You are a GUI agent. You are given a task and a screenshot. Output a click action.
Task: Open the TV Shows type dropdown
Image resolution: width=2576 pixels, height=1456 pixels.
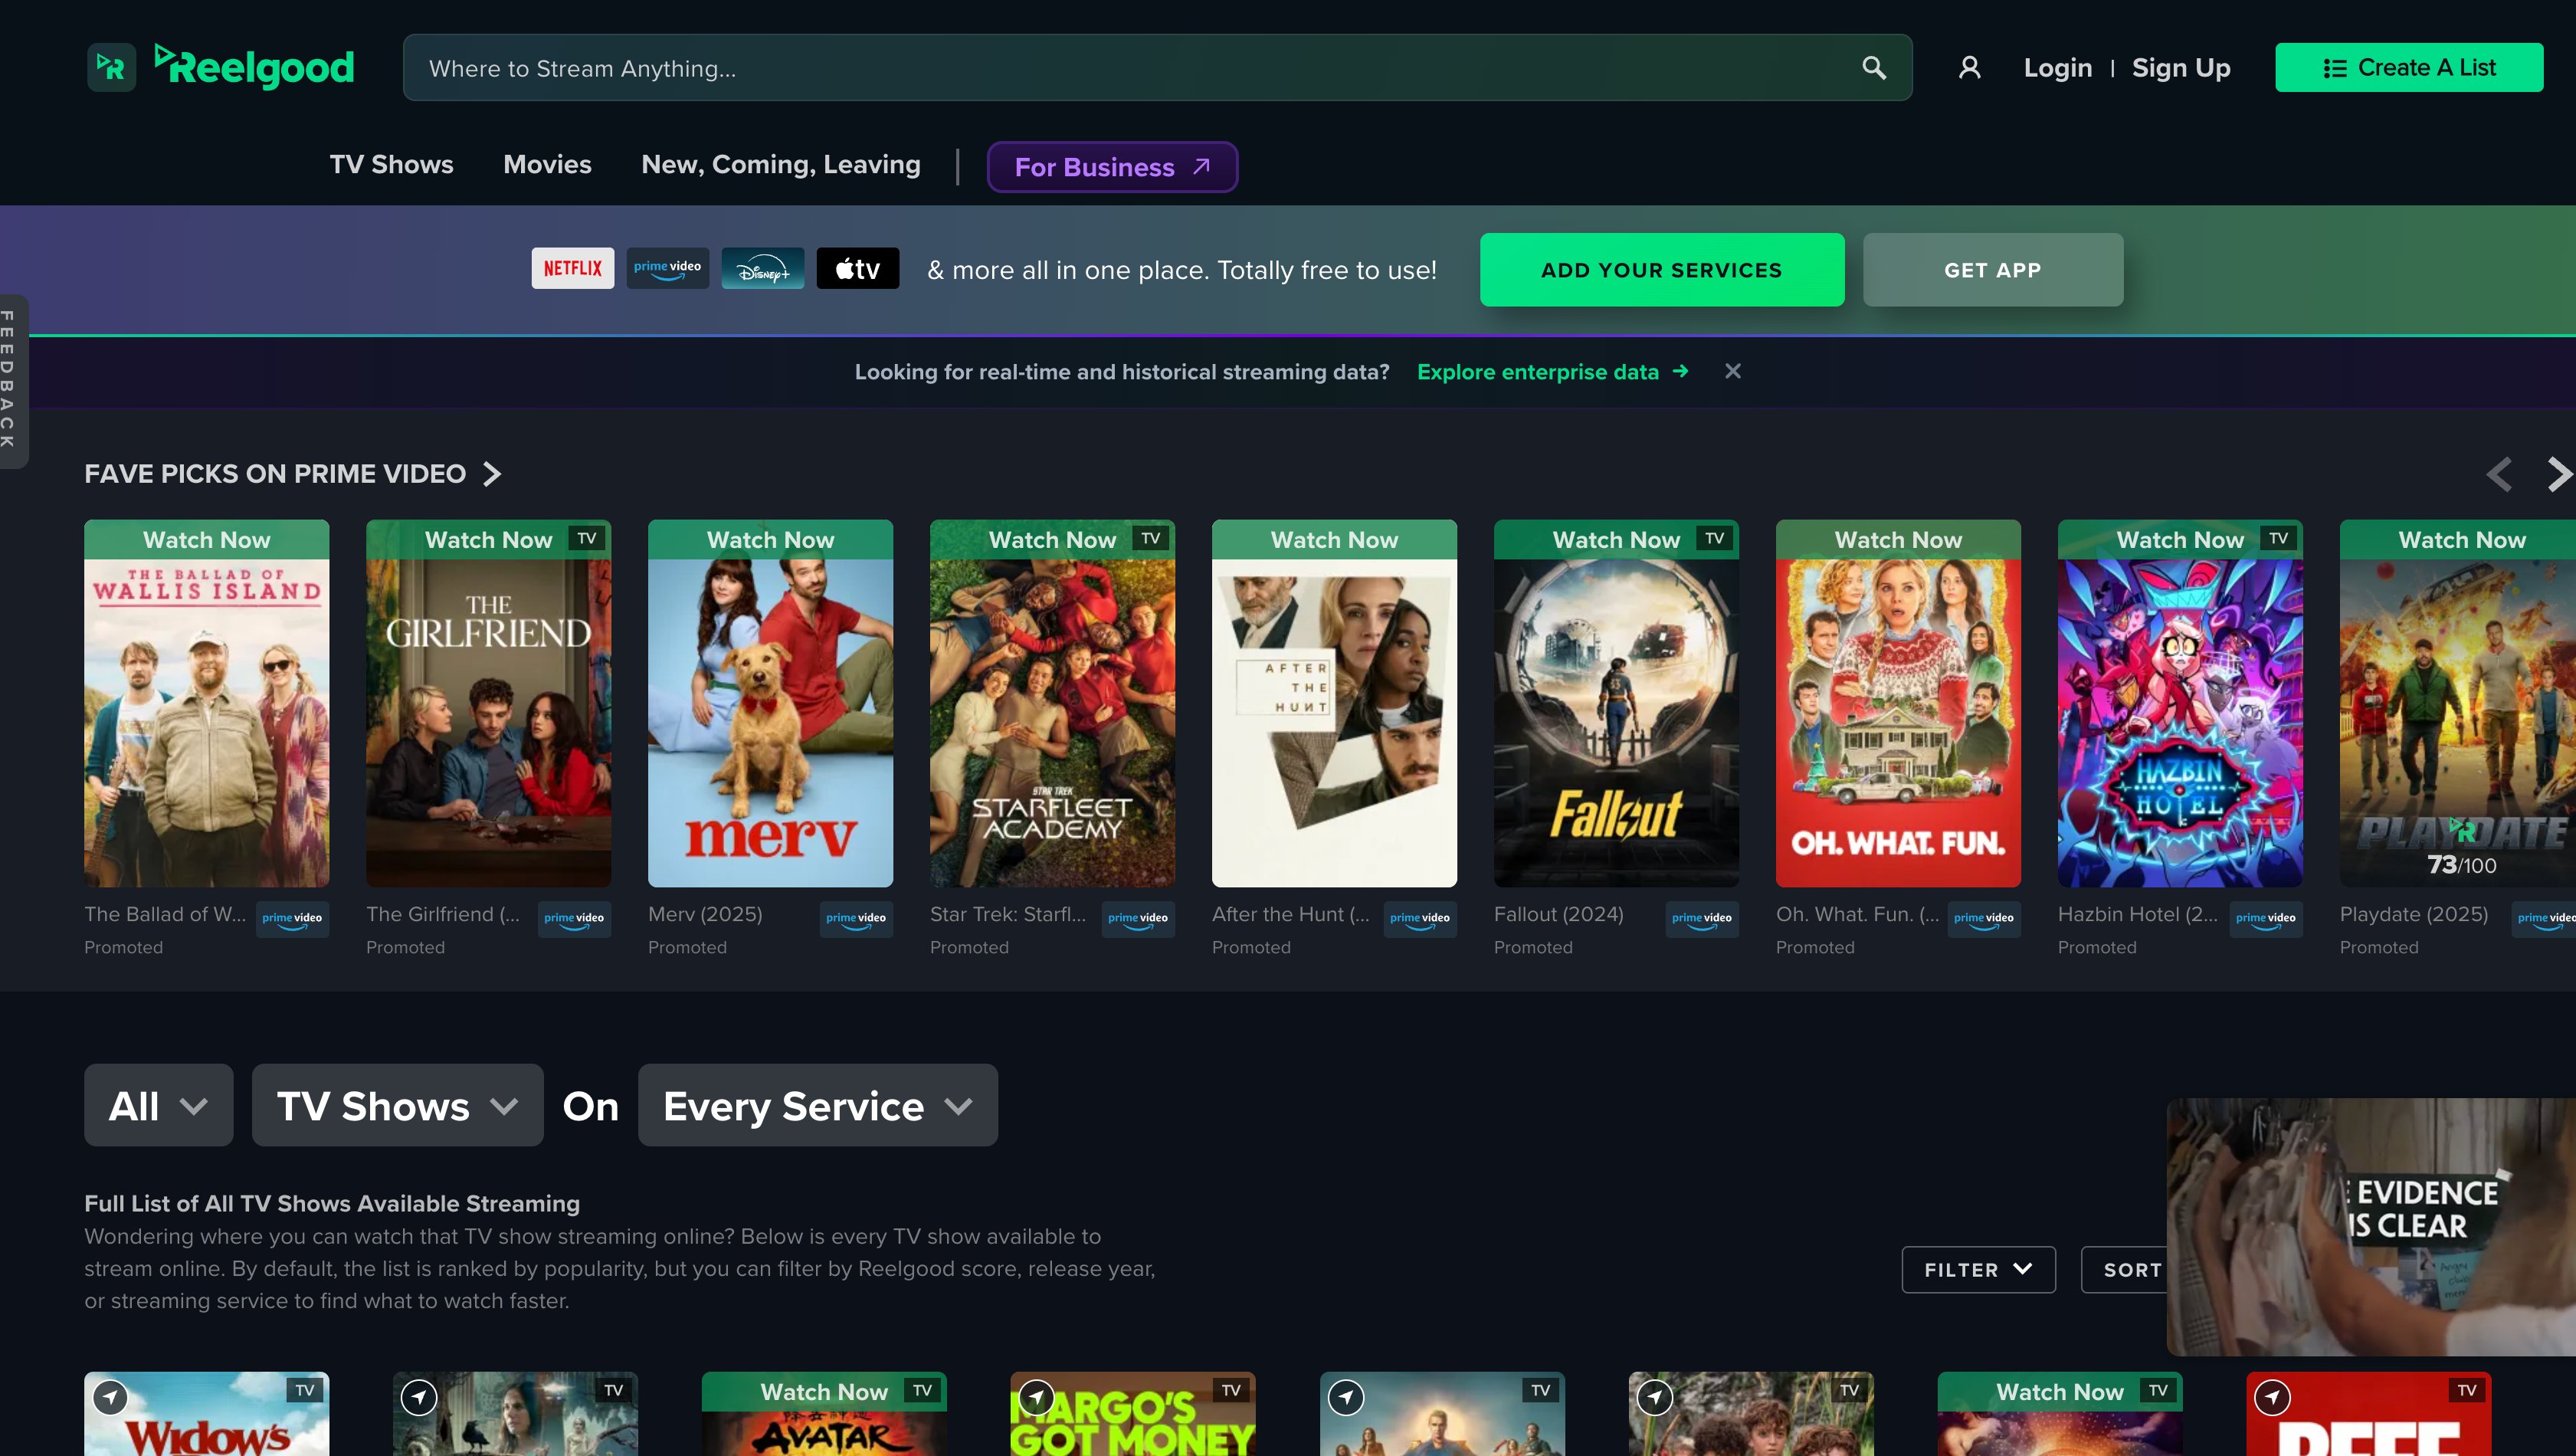click(x=398, y=1105)
